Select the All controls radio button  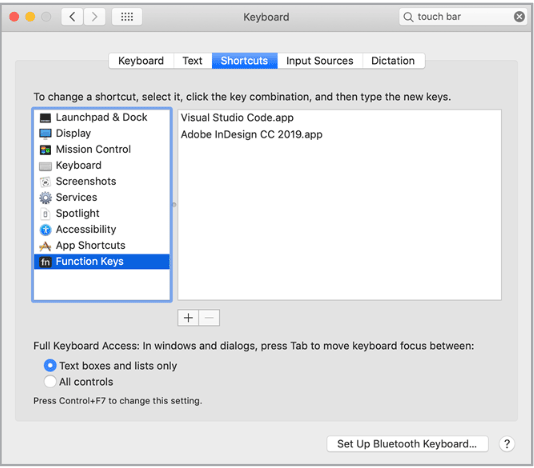pyautogui.click(x=50, y=381)
